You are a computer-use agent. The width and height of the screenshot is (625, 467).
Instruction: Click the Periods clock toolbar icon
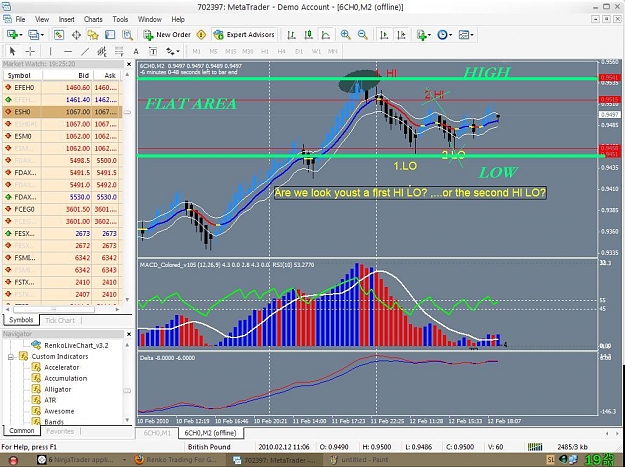coord(442,35)
